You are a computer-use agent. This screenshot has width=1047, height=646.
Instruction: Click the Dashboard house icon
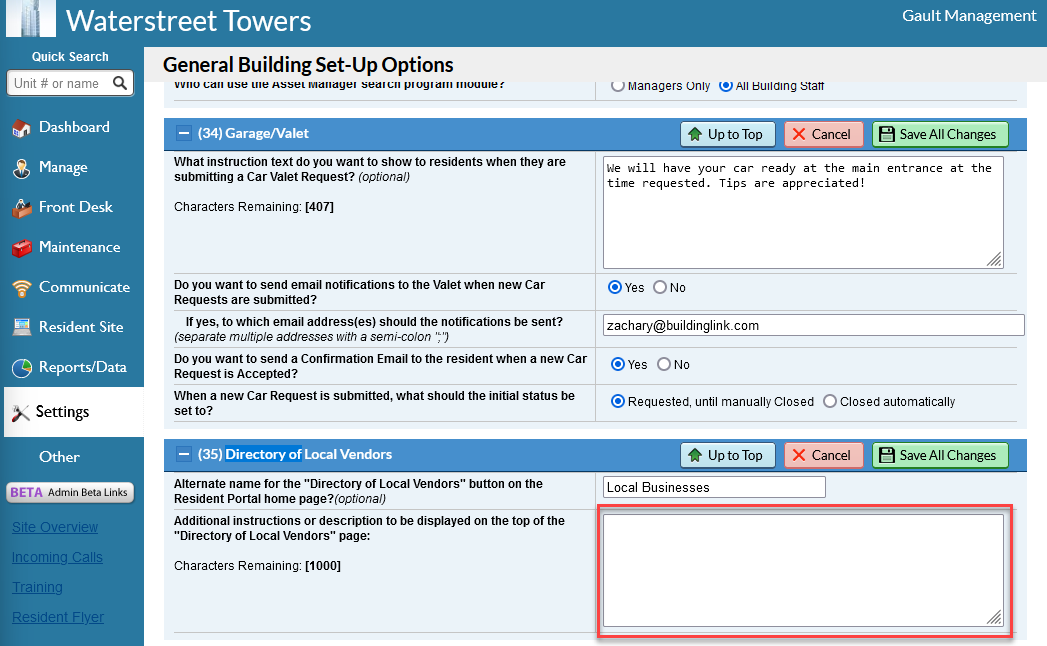21,128
